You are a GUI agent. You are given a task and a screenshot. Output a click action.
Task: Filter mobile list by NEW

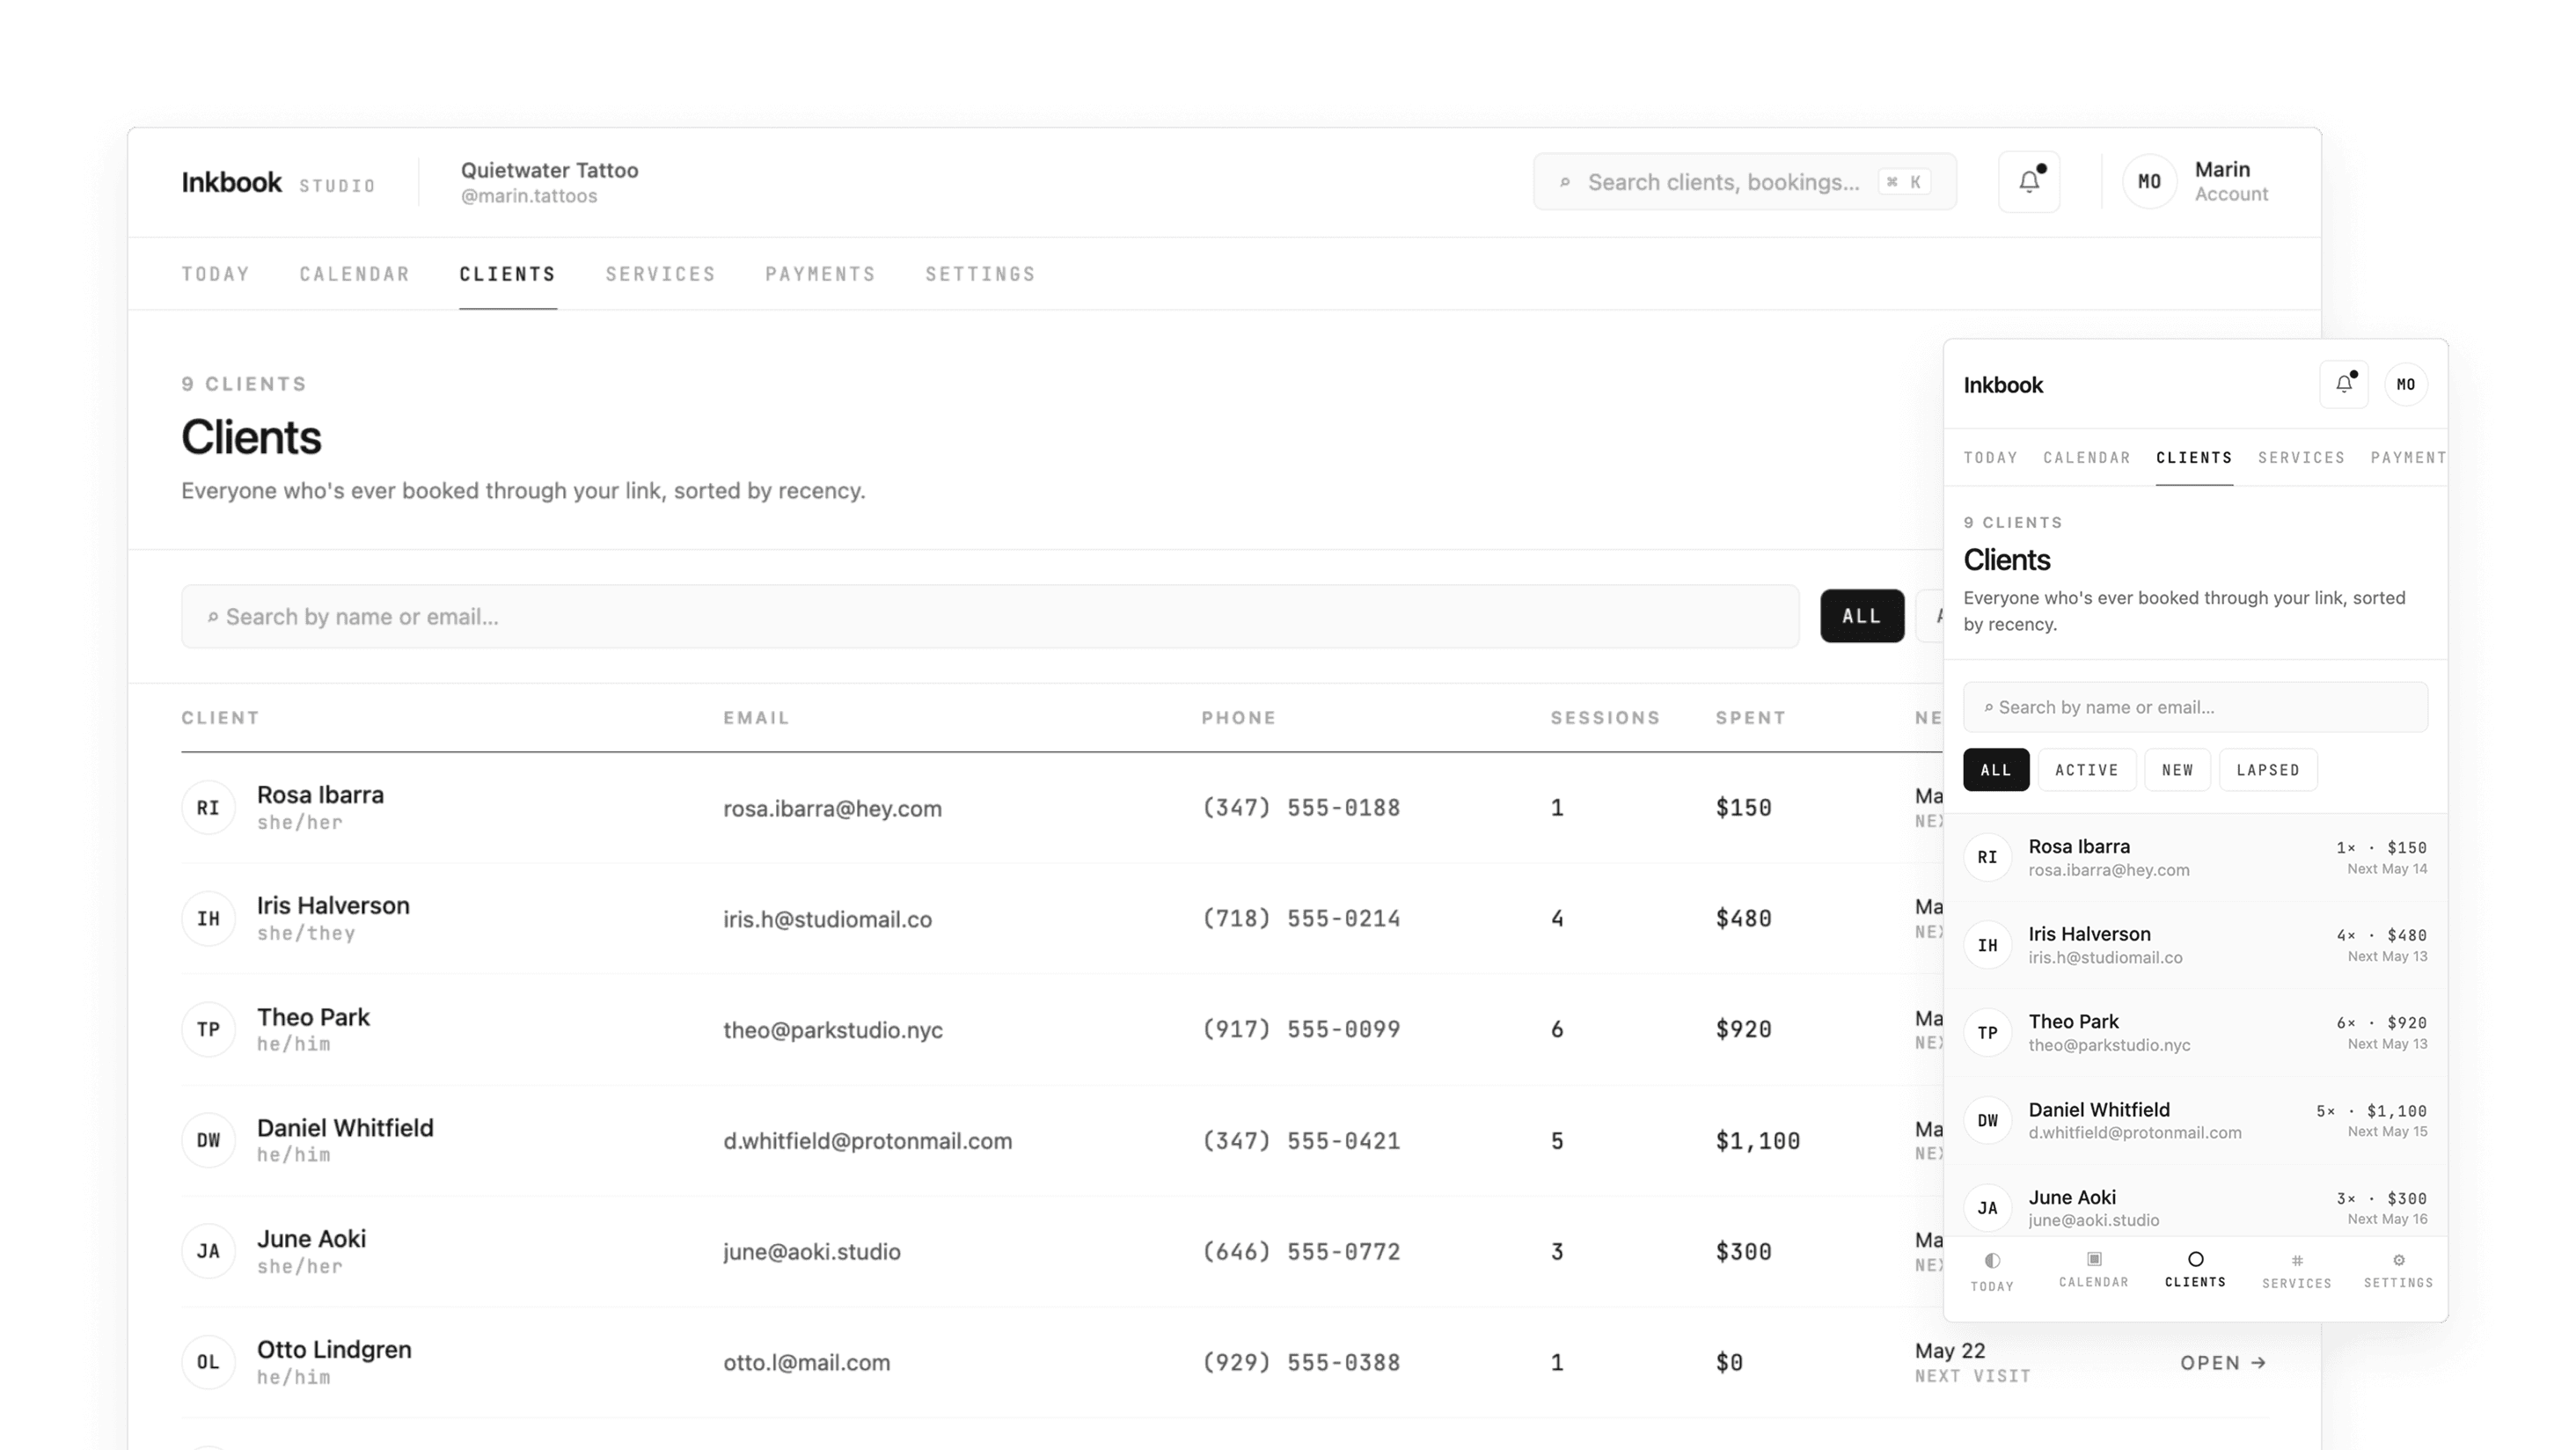(x=2178, y=770)
